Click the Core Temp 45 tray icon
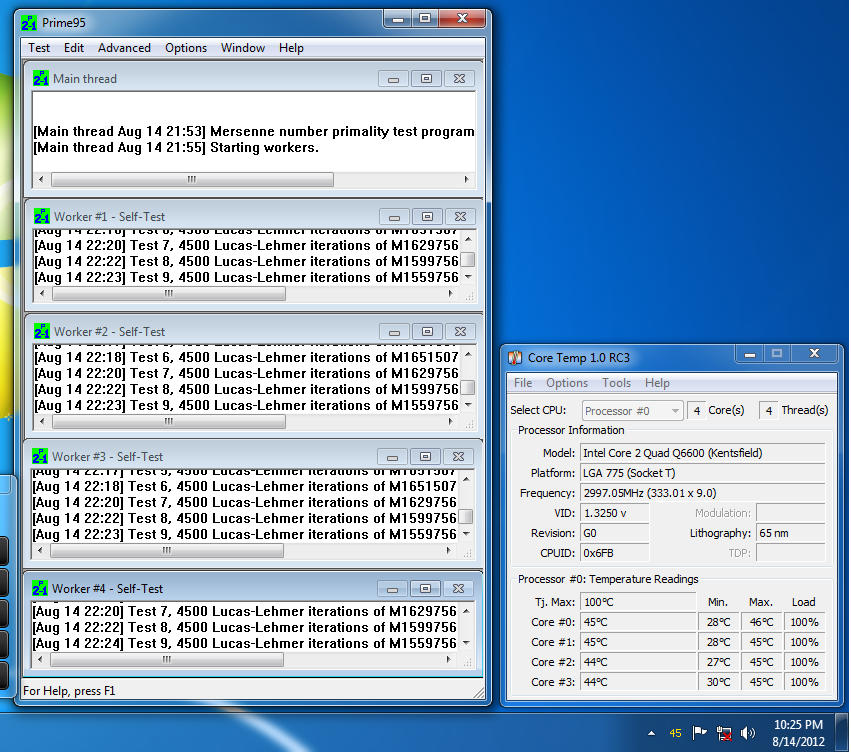Screen dimensions: 851x754 pos(675,733)
